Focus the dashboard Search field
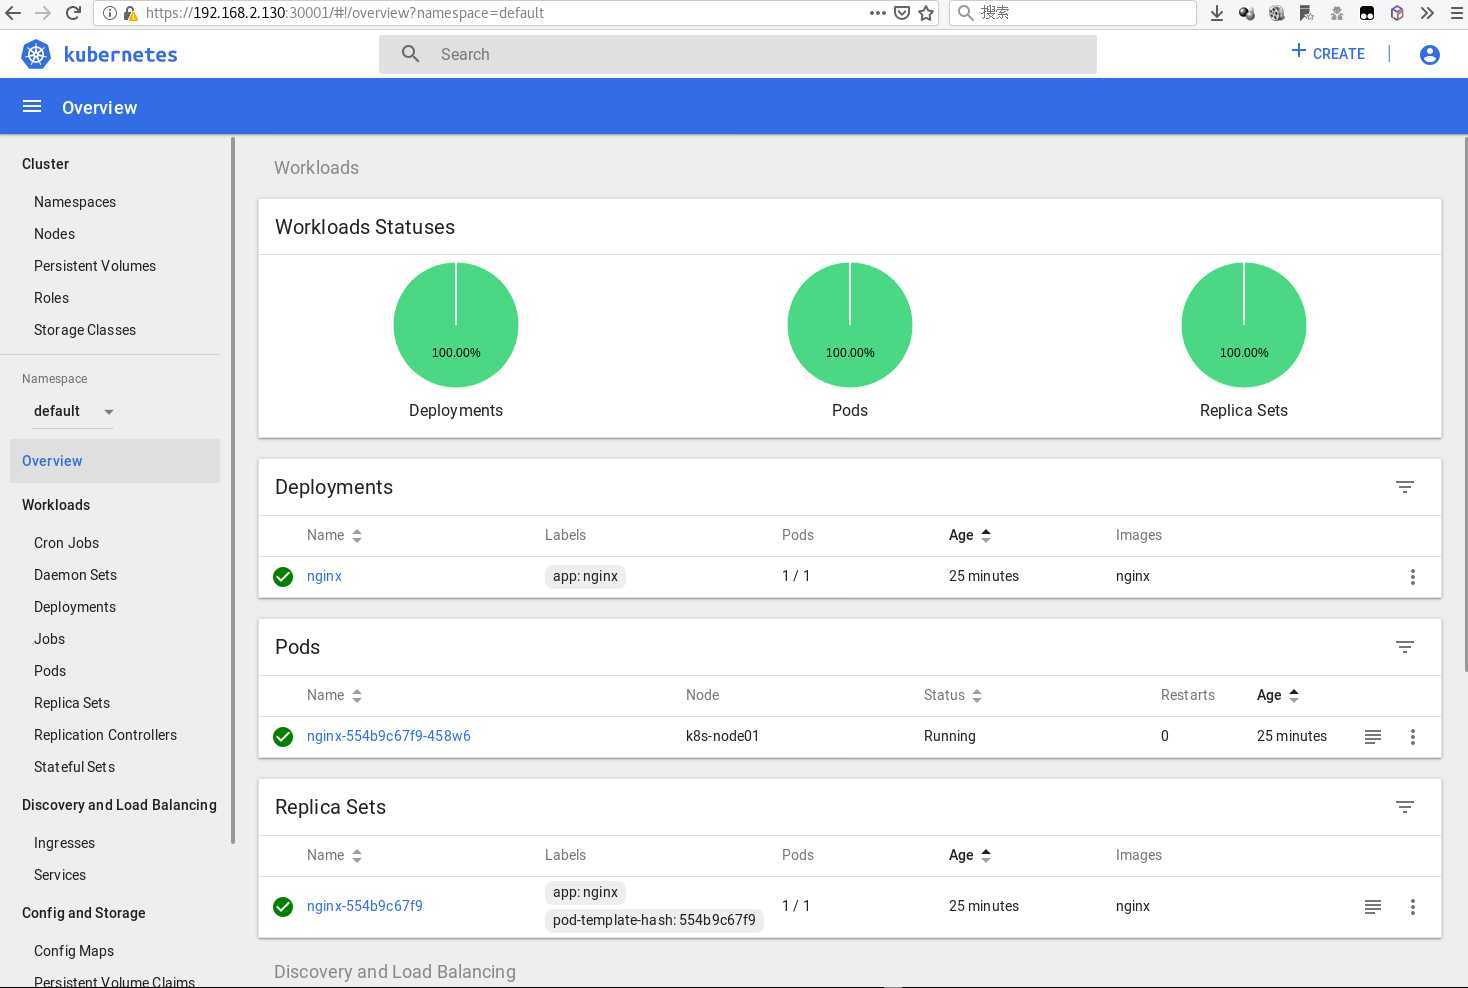Screen dimensions: 1468x988 coord(738,54)
